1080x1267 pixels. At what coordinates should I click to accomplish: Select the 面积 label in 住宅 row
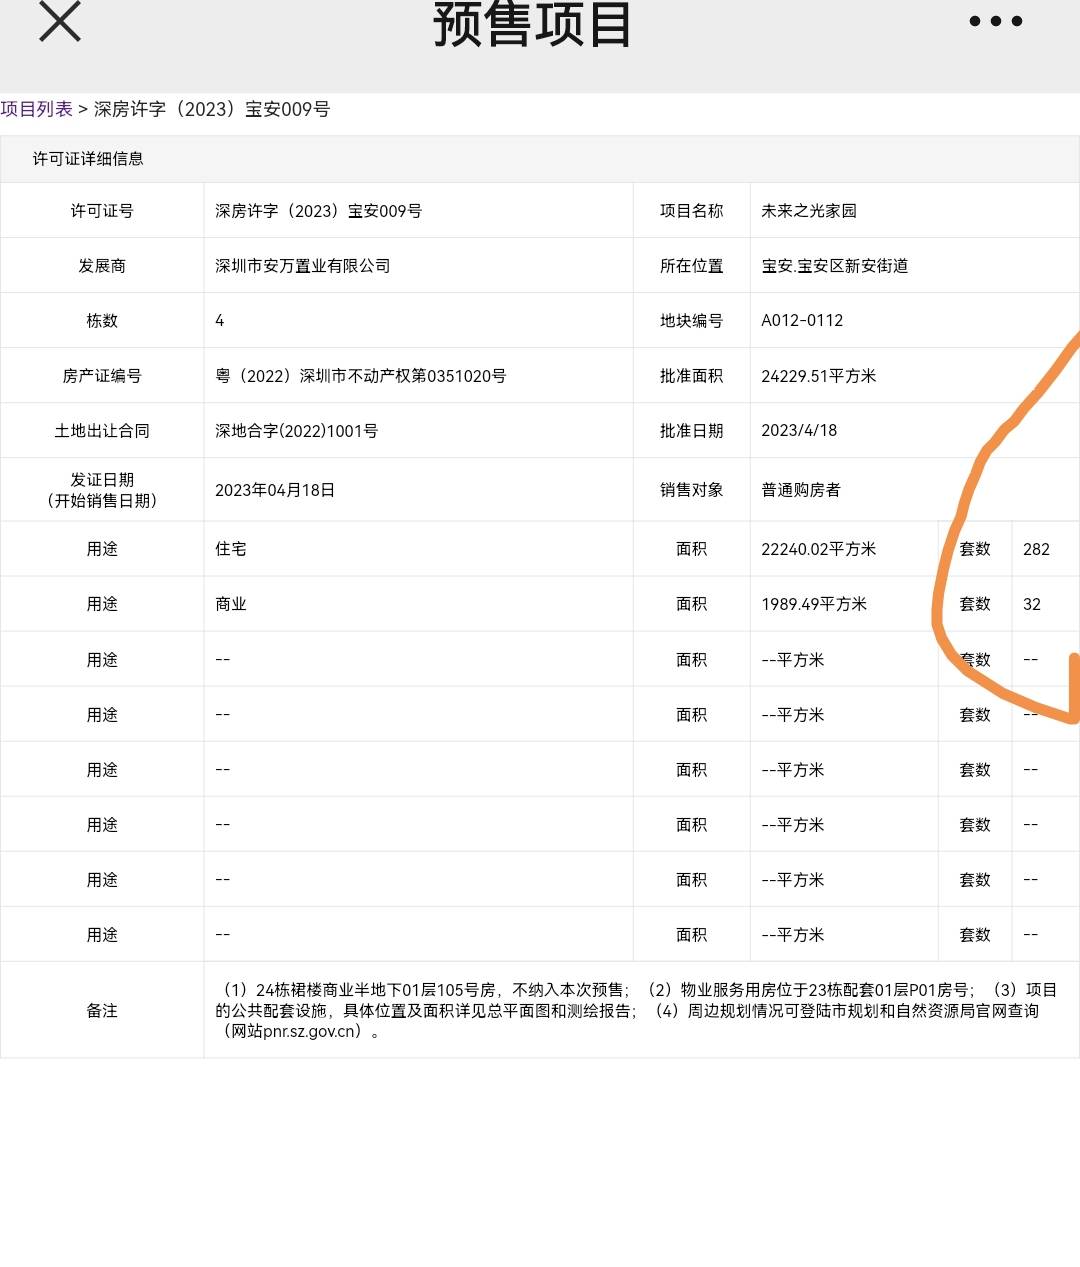691,549
